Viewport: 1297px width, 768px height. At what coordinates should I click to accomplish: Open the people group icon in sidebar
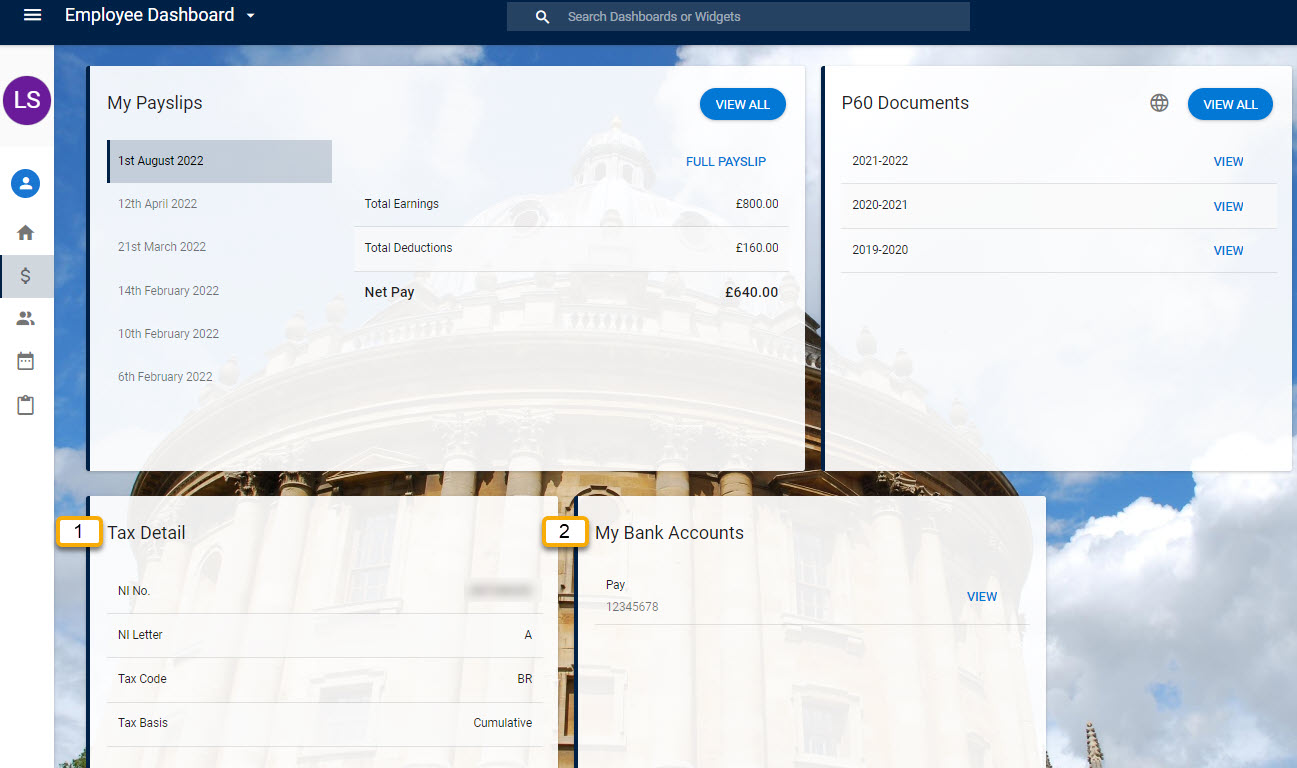25,319
